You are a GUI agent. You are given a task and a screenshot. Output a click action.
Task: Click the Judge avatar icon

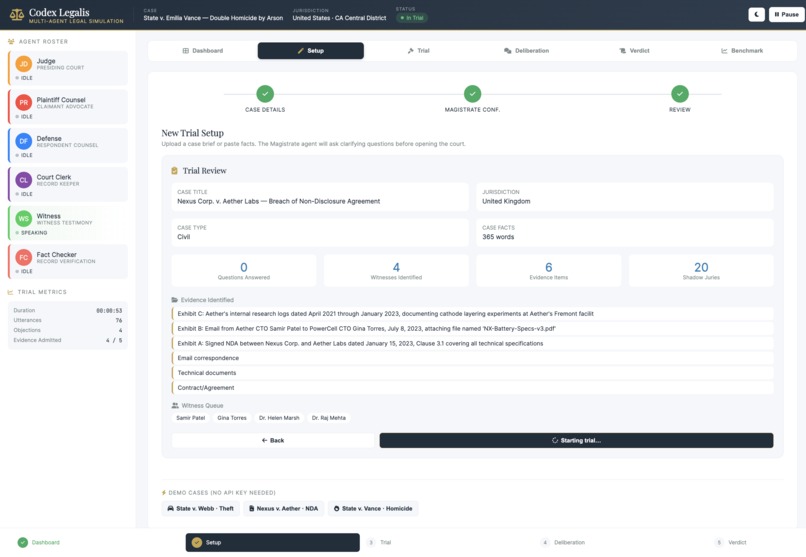[x=24, y=64]
